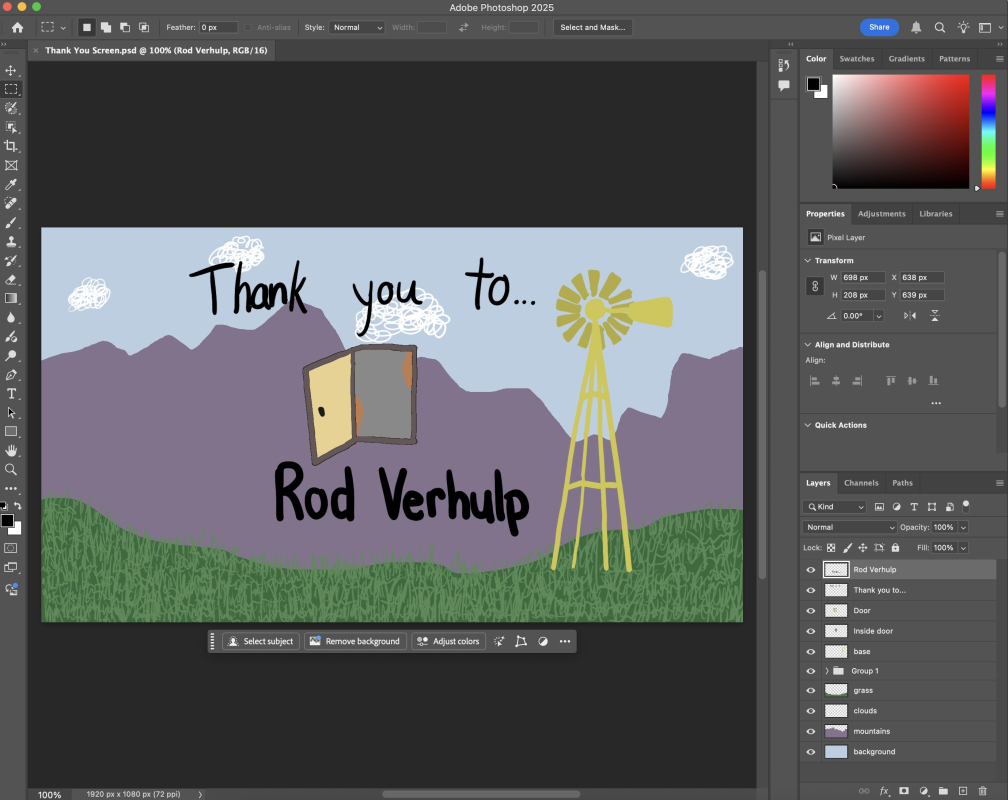
Task: Open the Style dropdown in options bar
Action: click(358, 27)
